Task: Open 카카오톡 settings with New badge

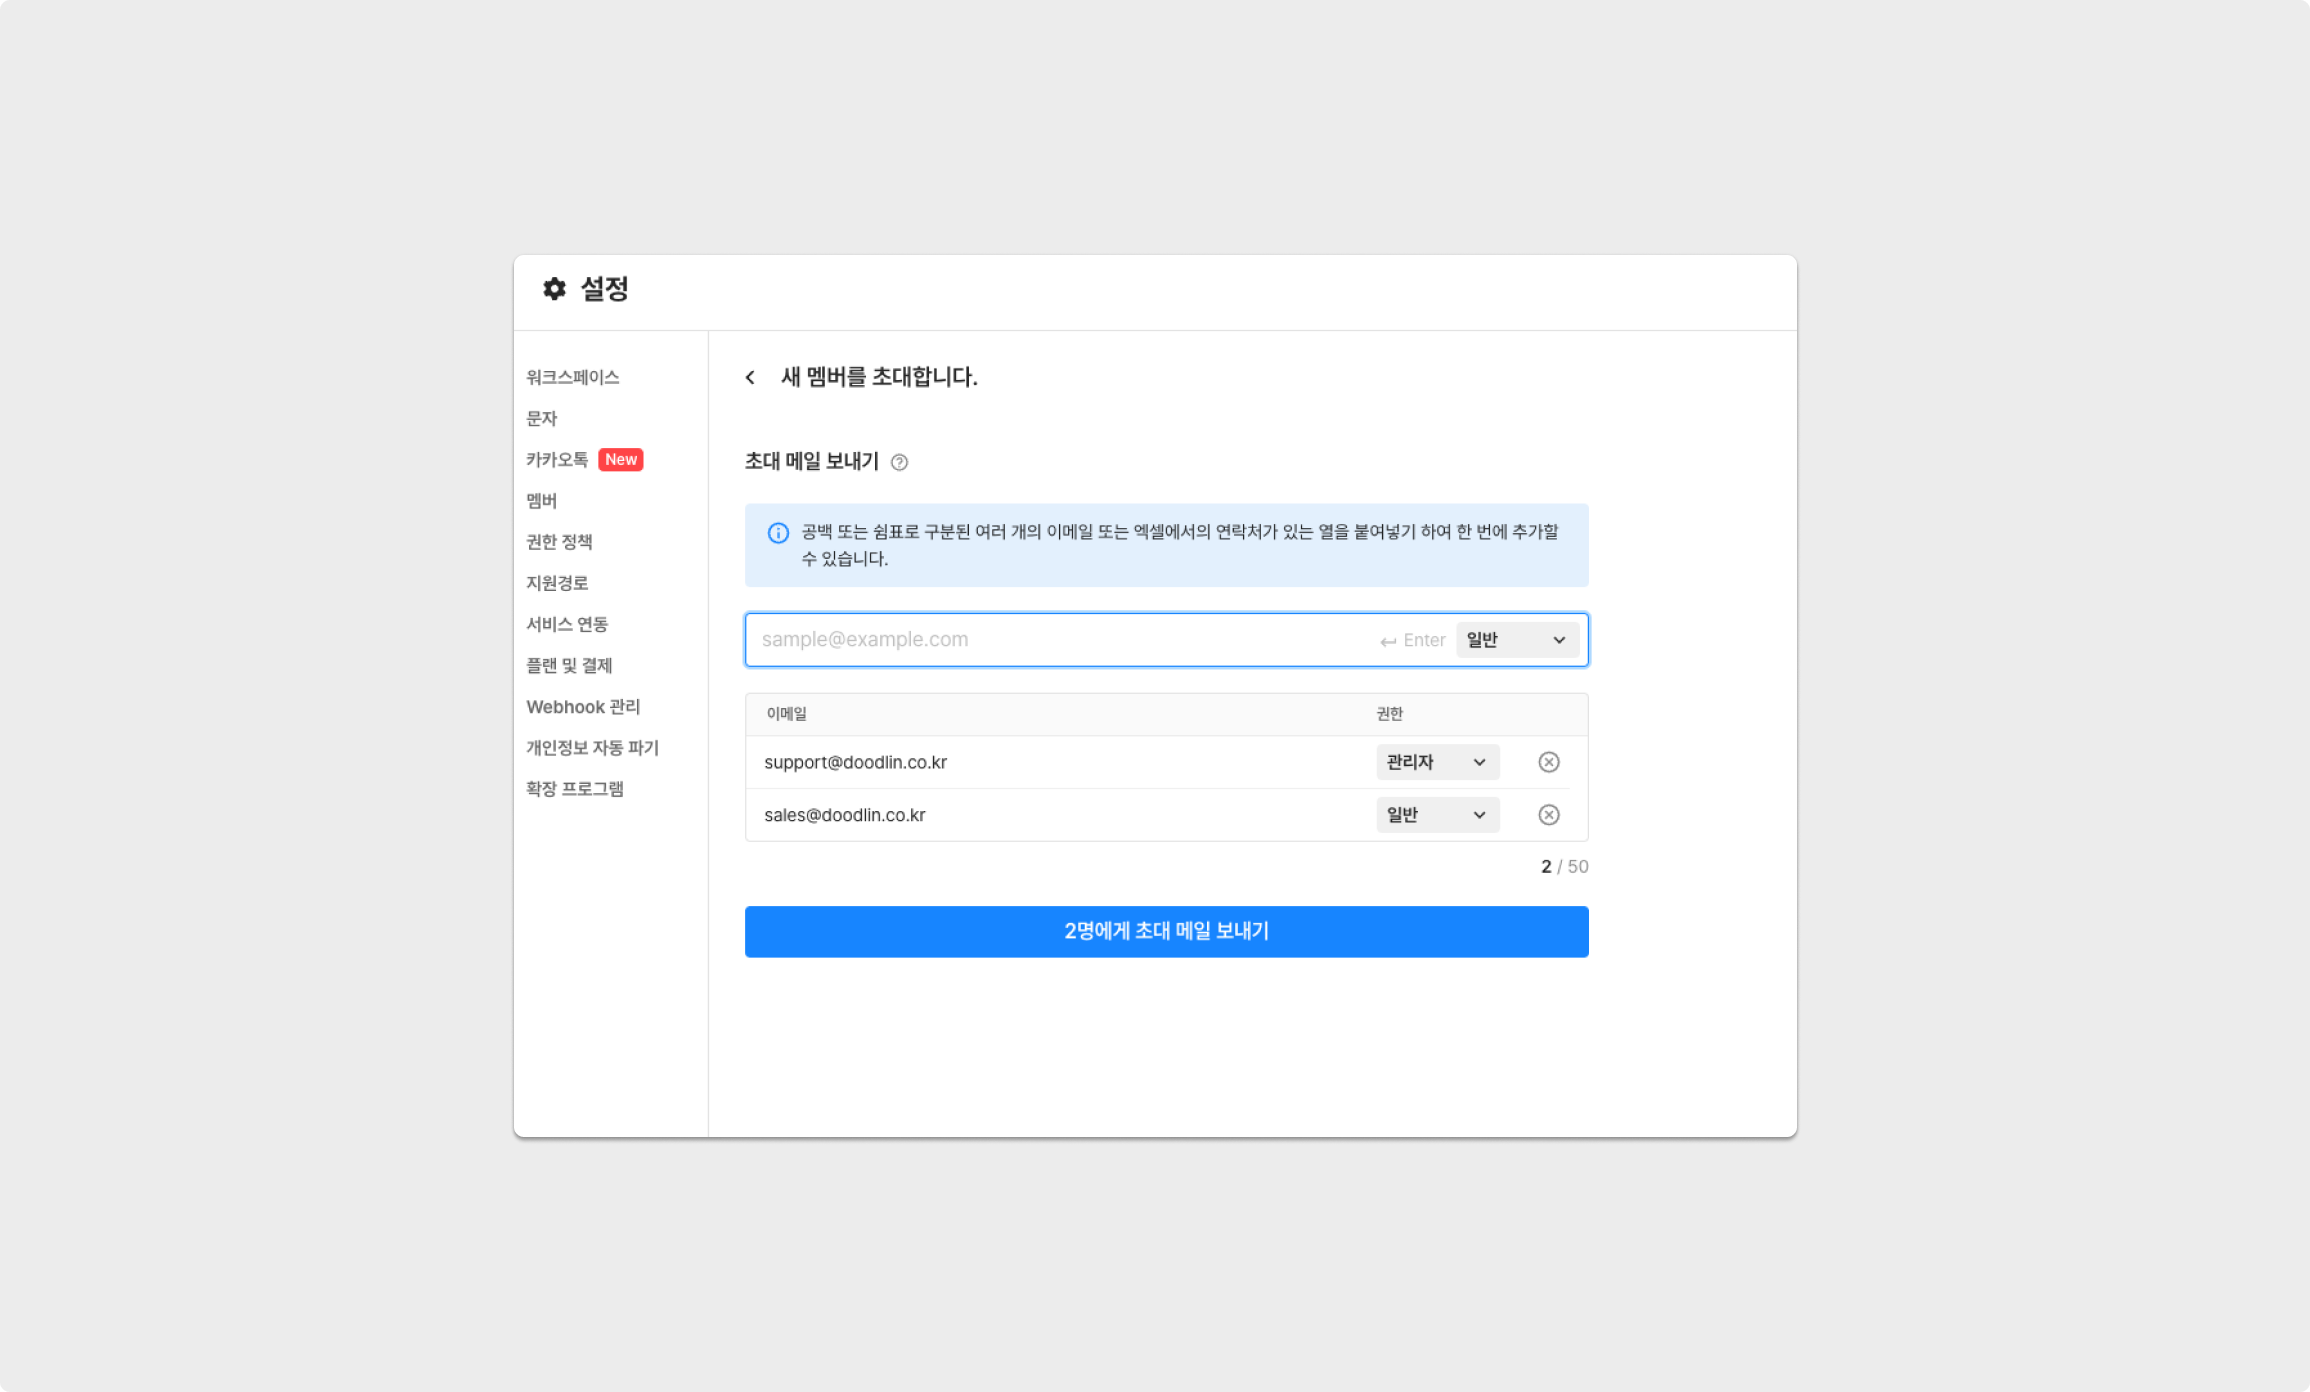Action: pyautogui.click(x=558, y=460)
